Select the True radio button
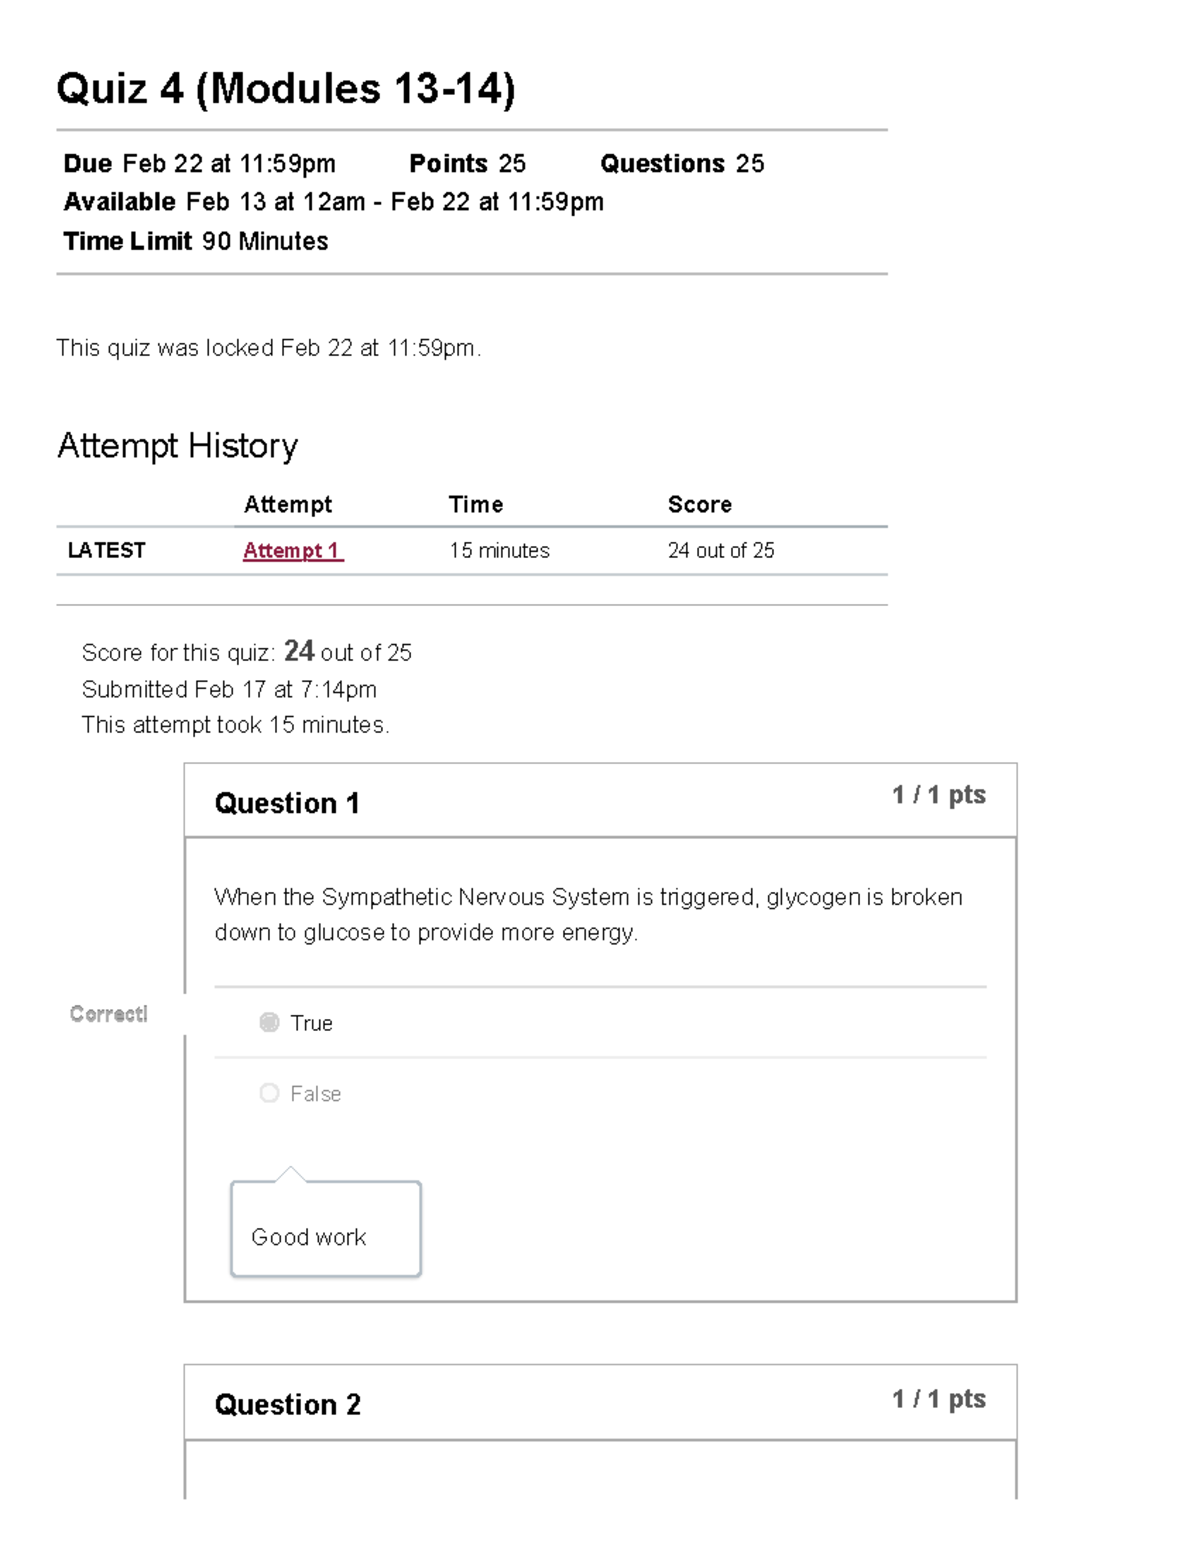The image size is (1200, 1553). click(269, 1022)
